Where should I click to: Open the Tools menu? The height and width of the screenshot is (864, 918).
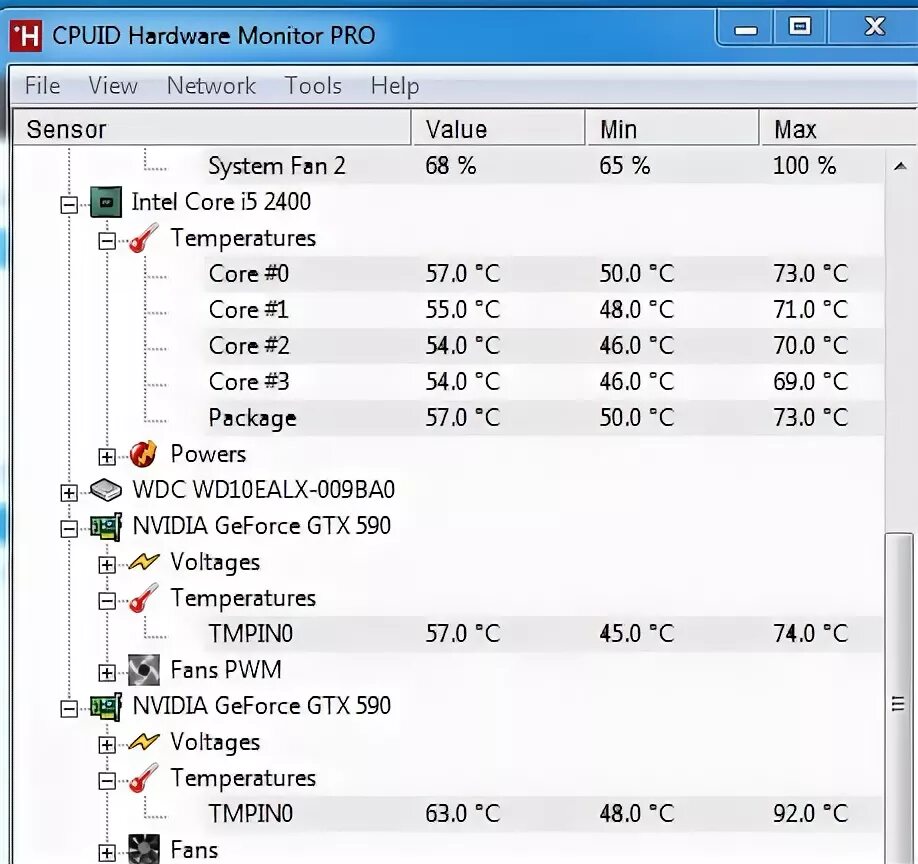point(313,86)
